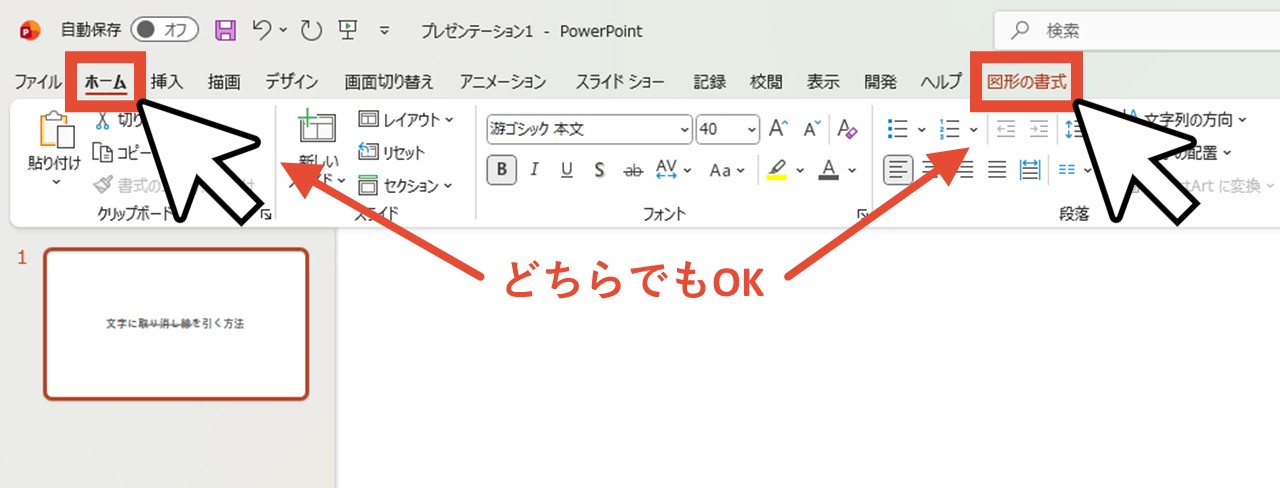This screenshot has height=488, width=1280.
Task: Open the File (ファイル) tab
Action: pos(38,82)
